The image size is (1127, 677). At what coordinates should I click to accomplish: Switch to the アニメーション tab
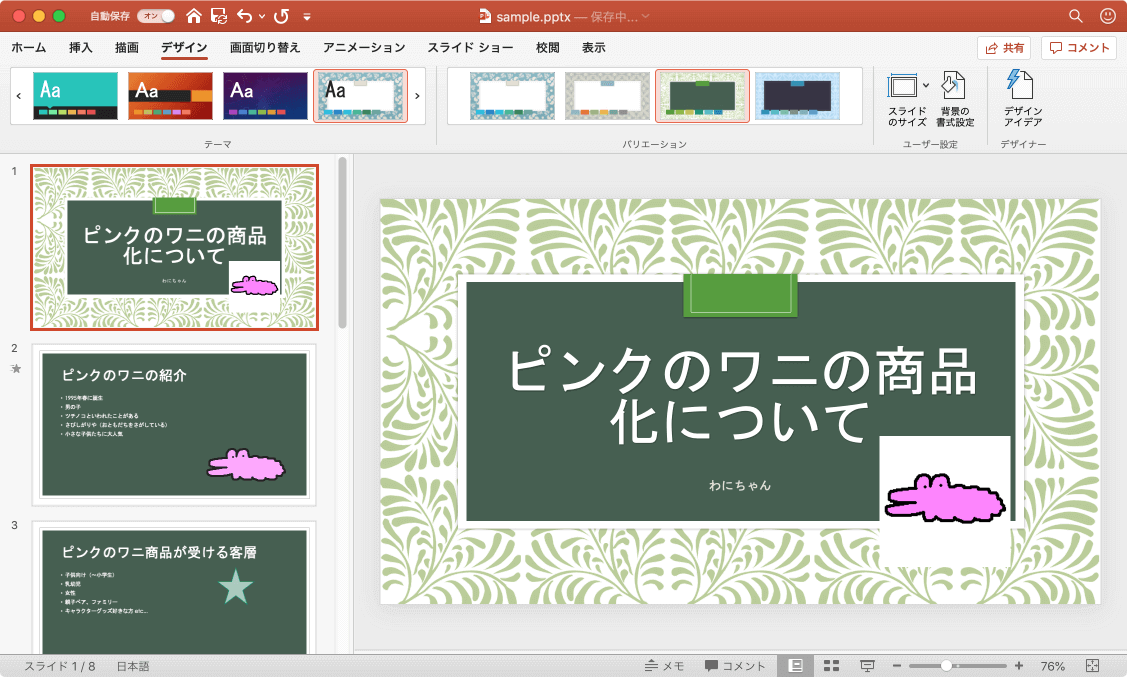[364, 48]
